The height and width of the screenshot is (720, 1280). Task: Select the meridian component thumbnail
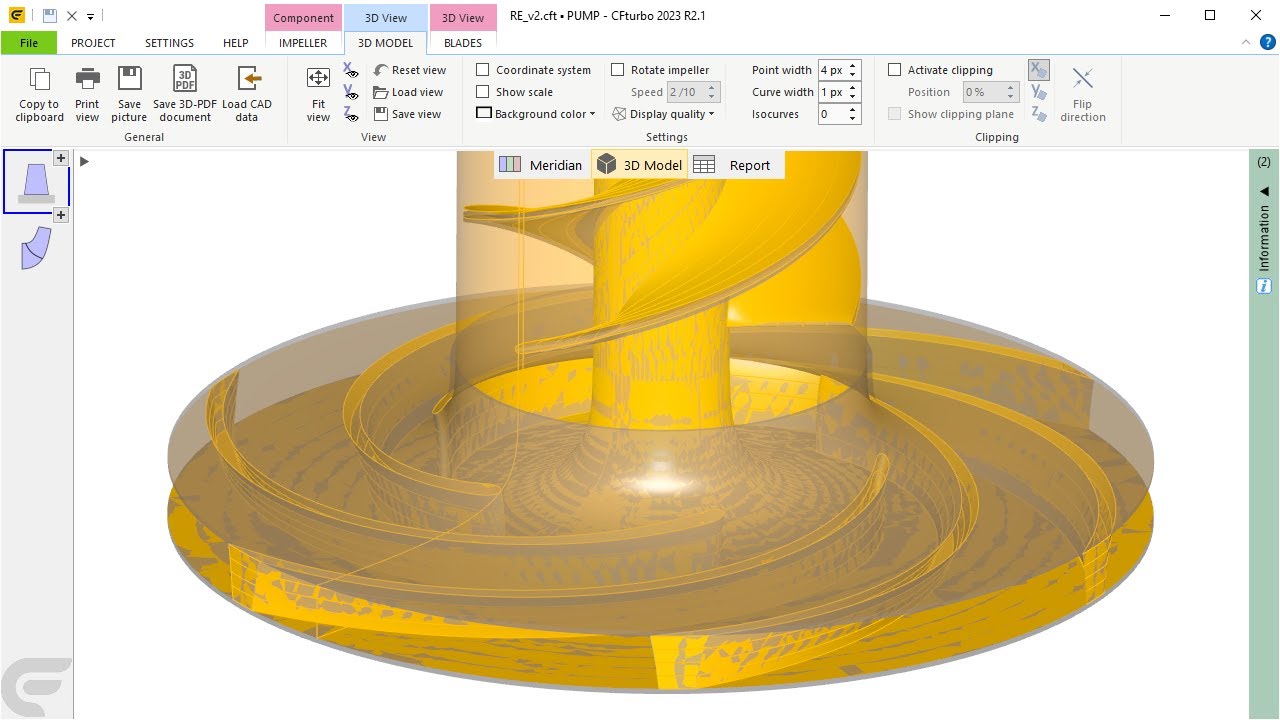pos(37,182)
